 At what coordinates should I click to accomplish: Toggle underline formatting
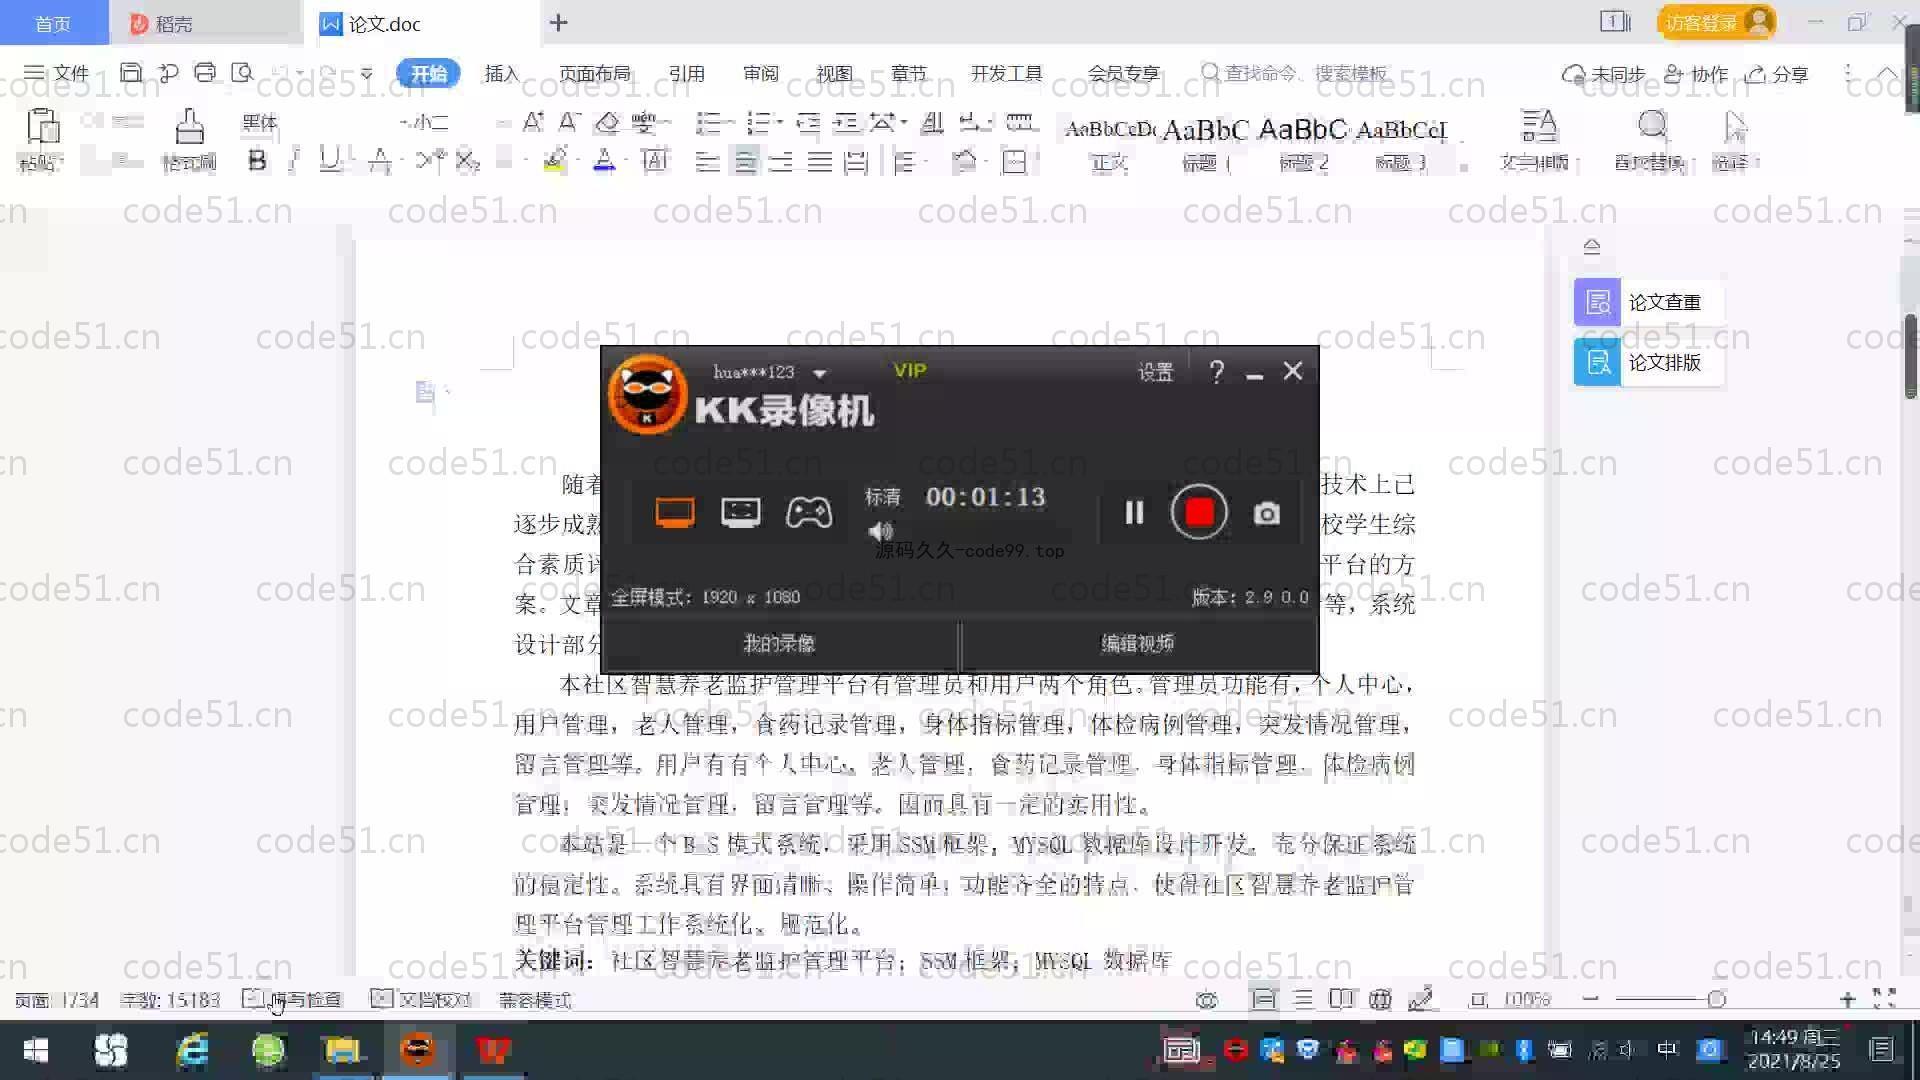click(x=329, y=160)
